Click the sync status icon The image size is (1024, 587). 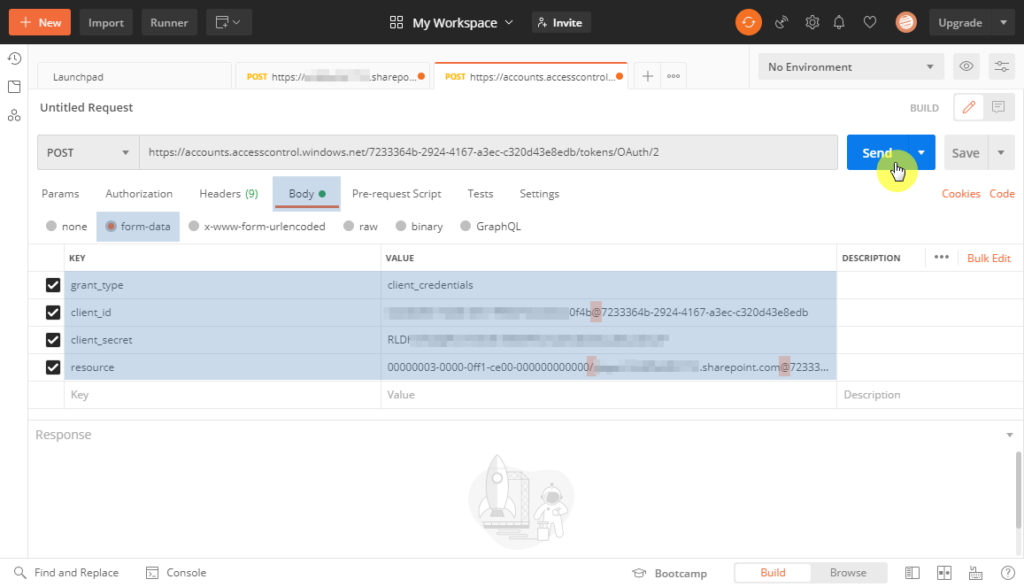click(748, 22)
